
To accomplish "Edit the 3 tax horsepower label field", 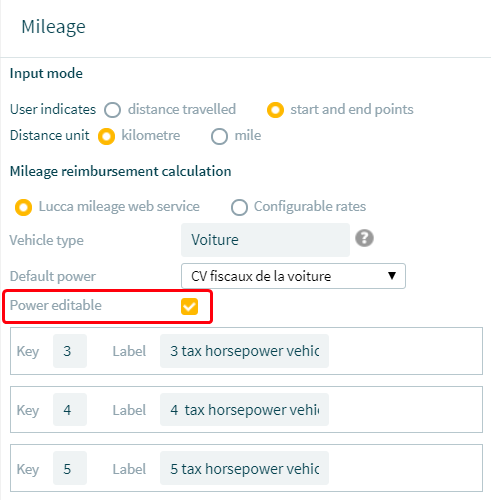I will click(x=244, y=351).
